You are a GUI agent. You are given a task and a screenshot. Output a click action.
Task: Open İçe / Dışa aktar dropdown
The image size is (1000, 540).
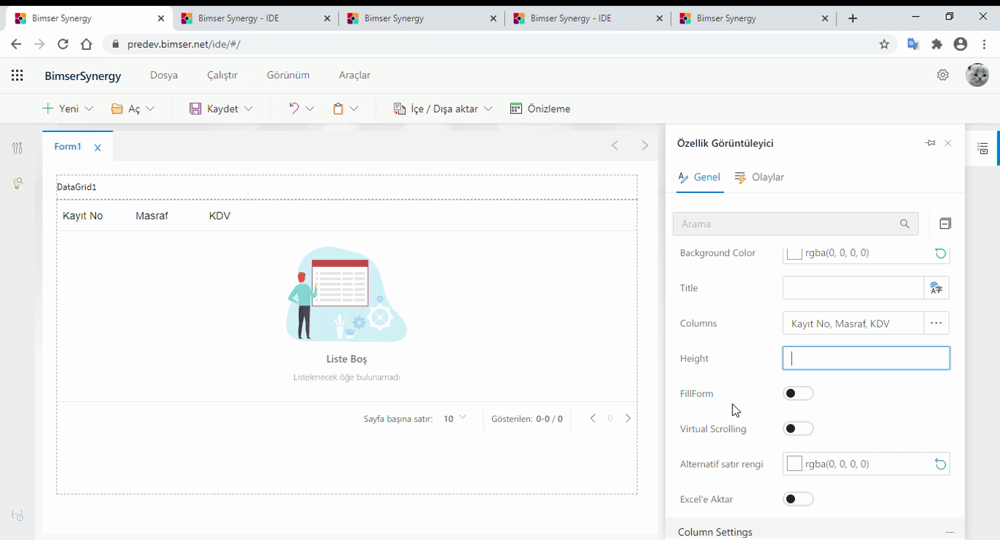click(x=488, y=109)
